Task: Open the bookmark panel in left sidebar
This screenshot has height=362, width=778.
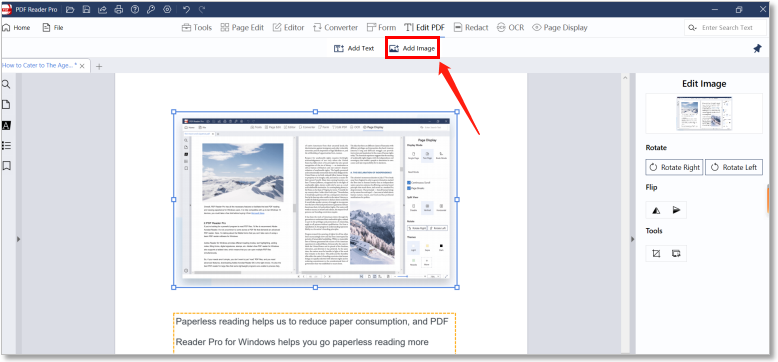Action: point(6,166)
